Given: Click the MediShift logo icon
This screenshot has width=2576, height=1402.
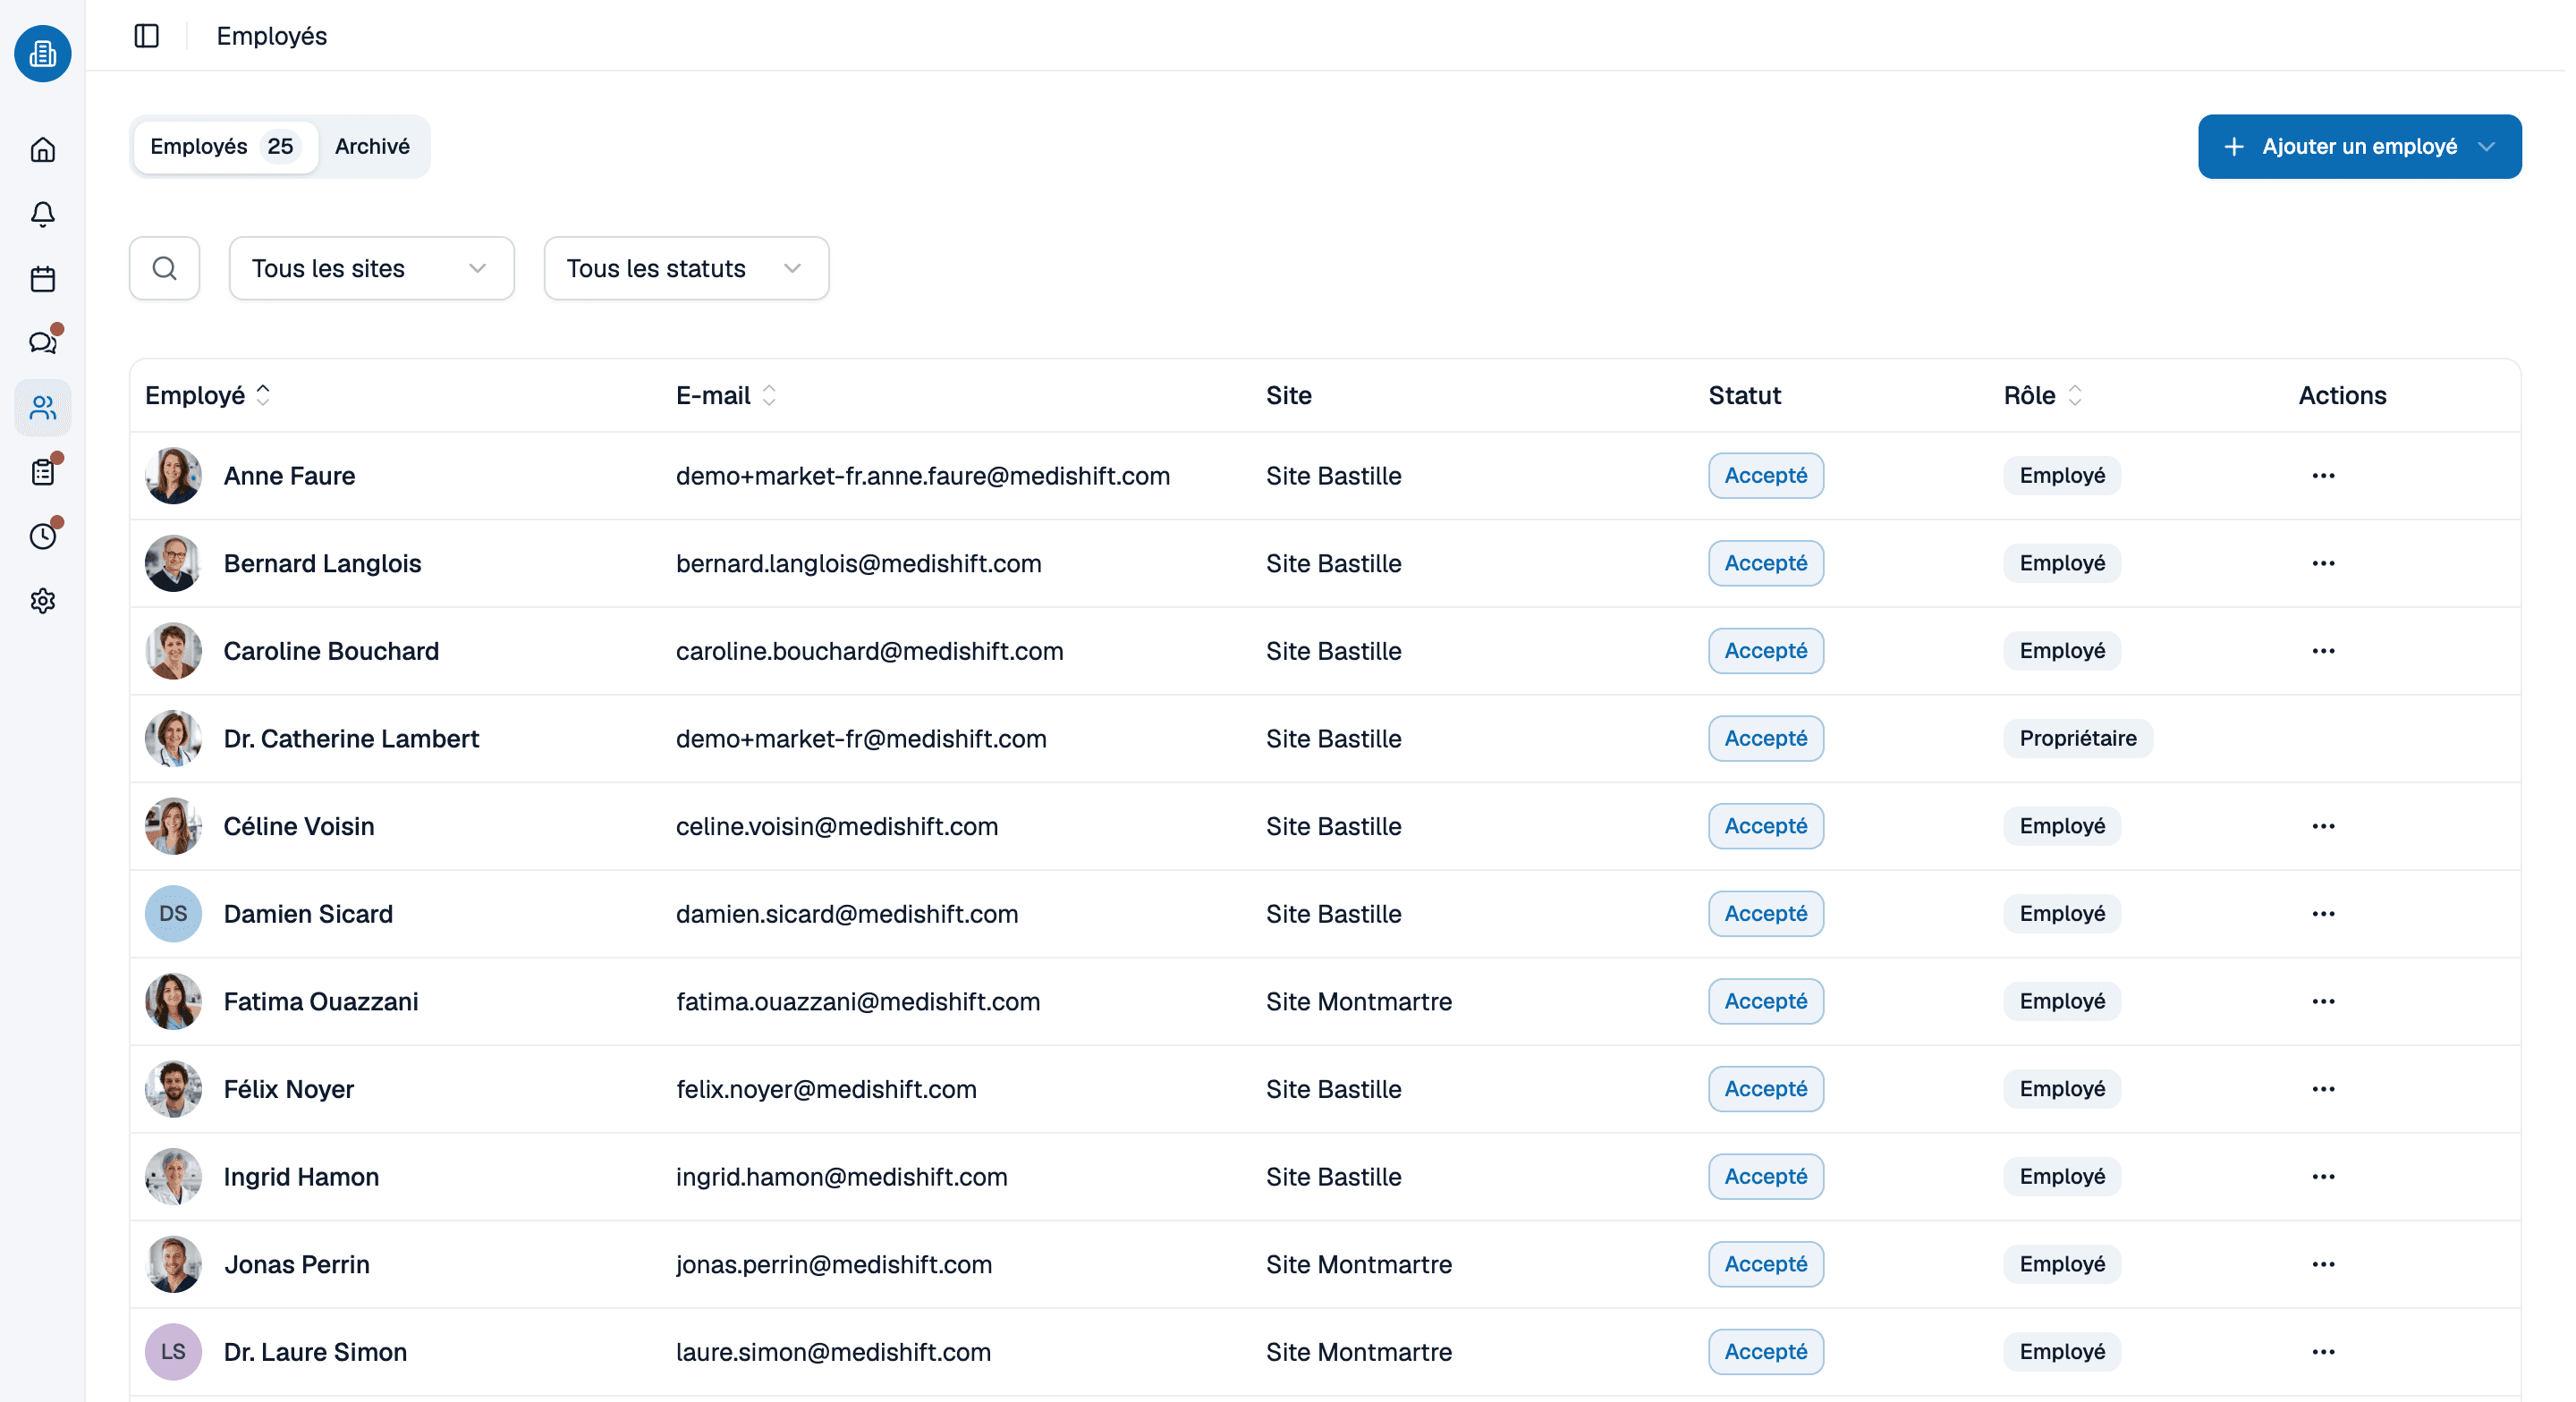Looking at the screenshot, I should point(43,53).
